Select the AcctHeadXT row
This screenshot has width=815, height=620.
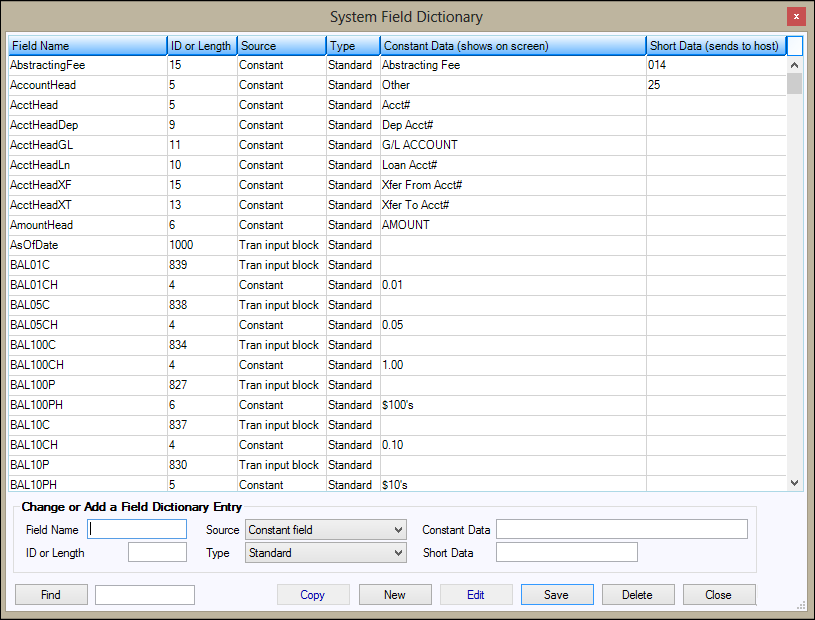(397, 205)
